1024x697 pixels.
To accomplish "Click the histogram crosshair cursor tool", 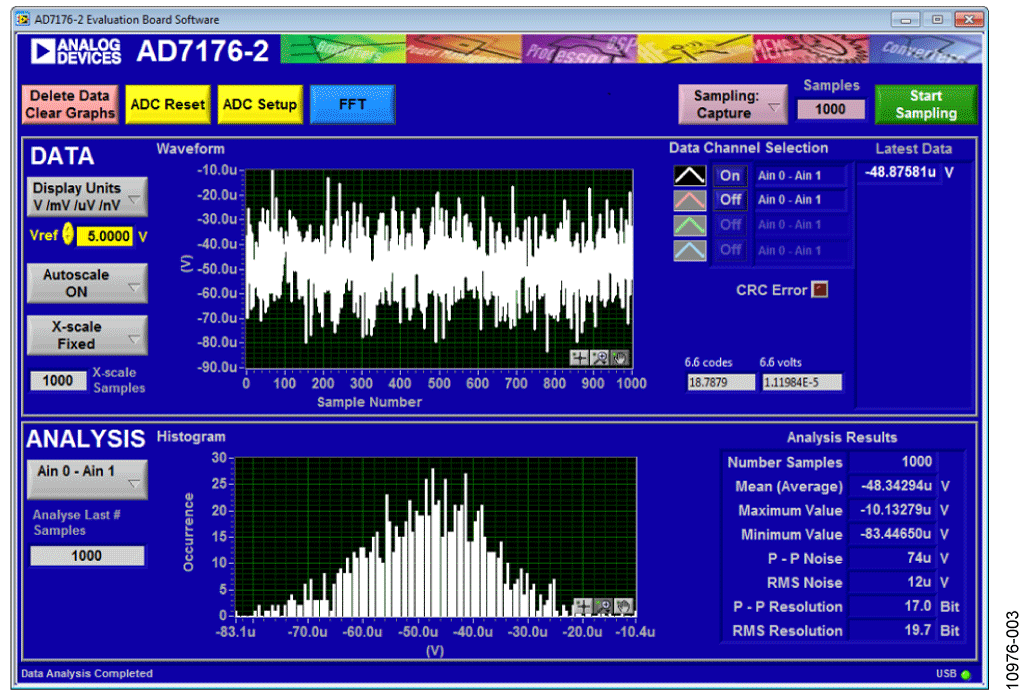I will (583, 606).
